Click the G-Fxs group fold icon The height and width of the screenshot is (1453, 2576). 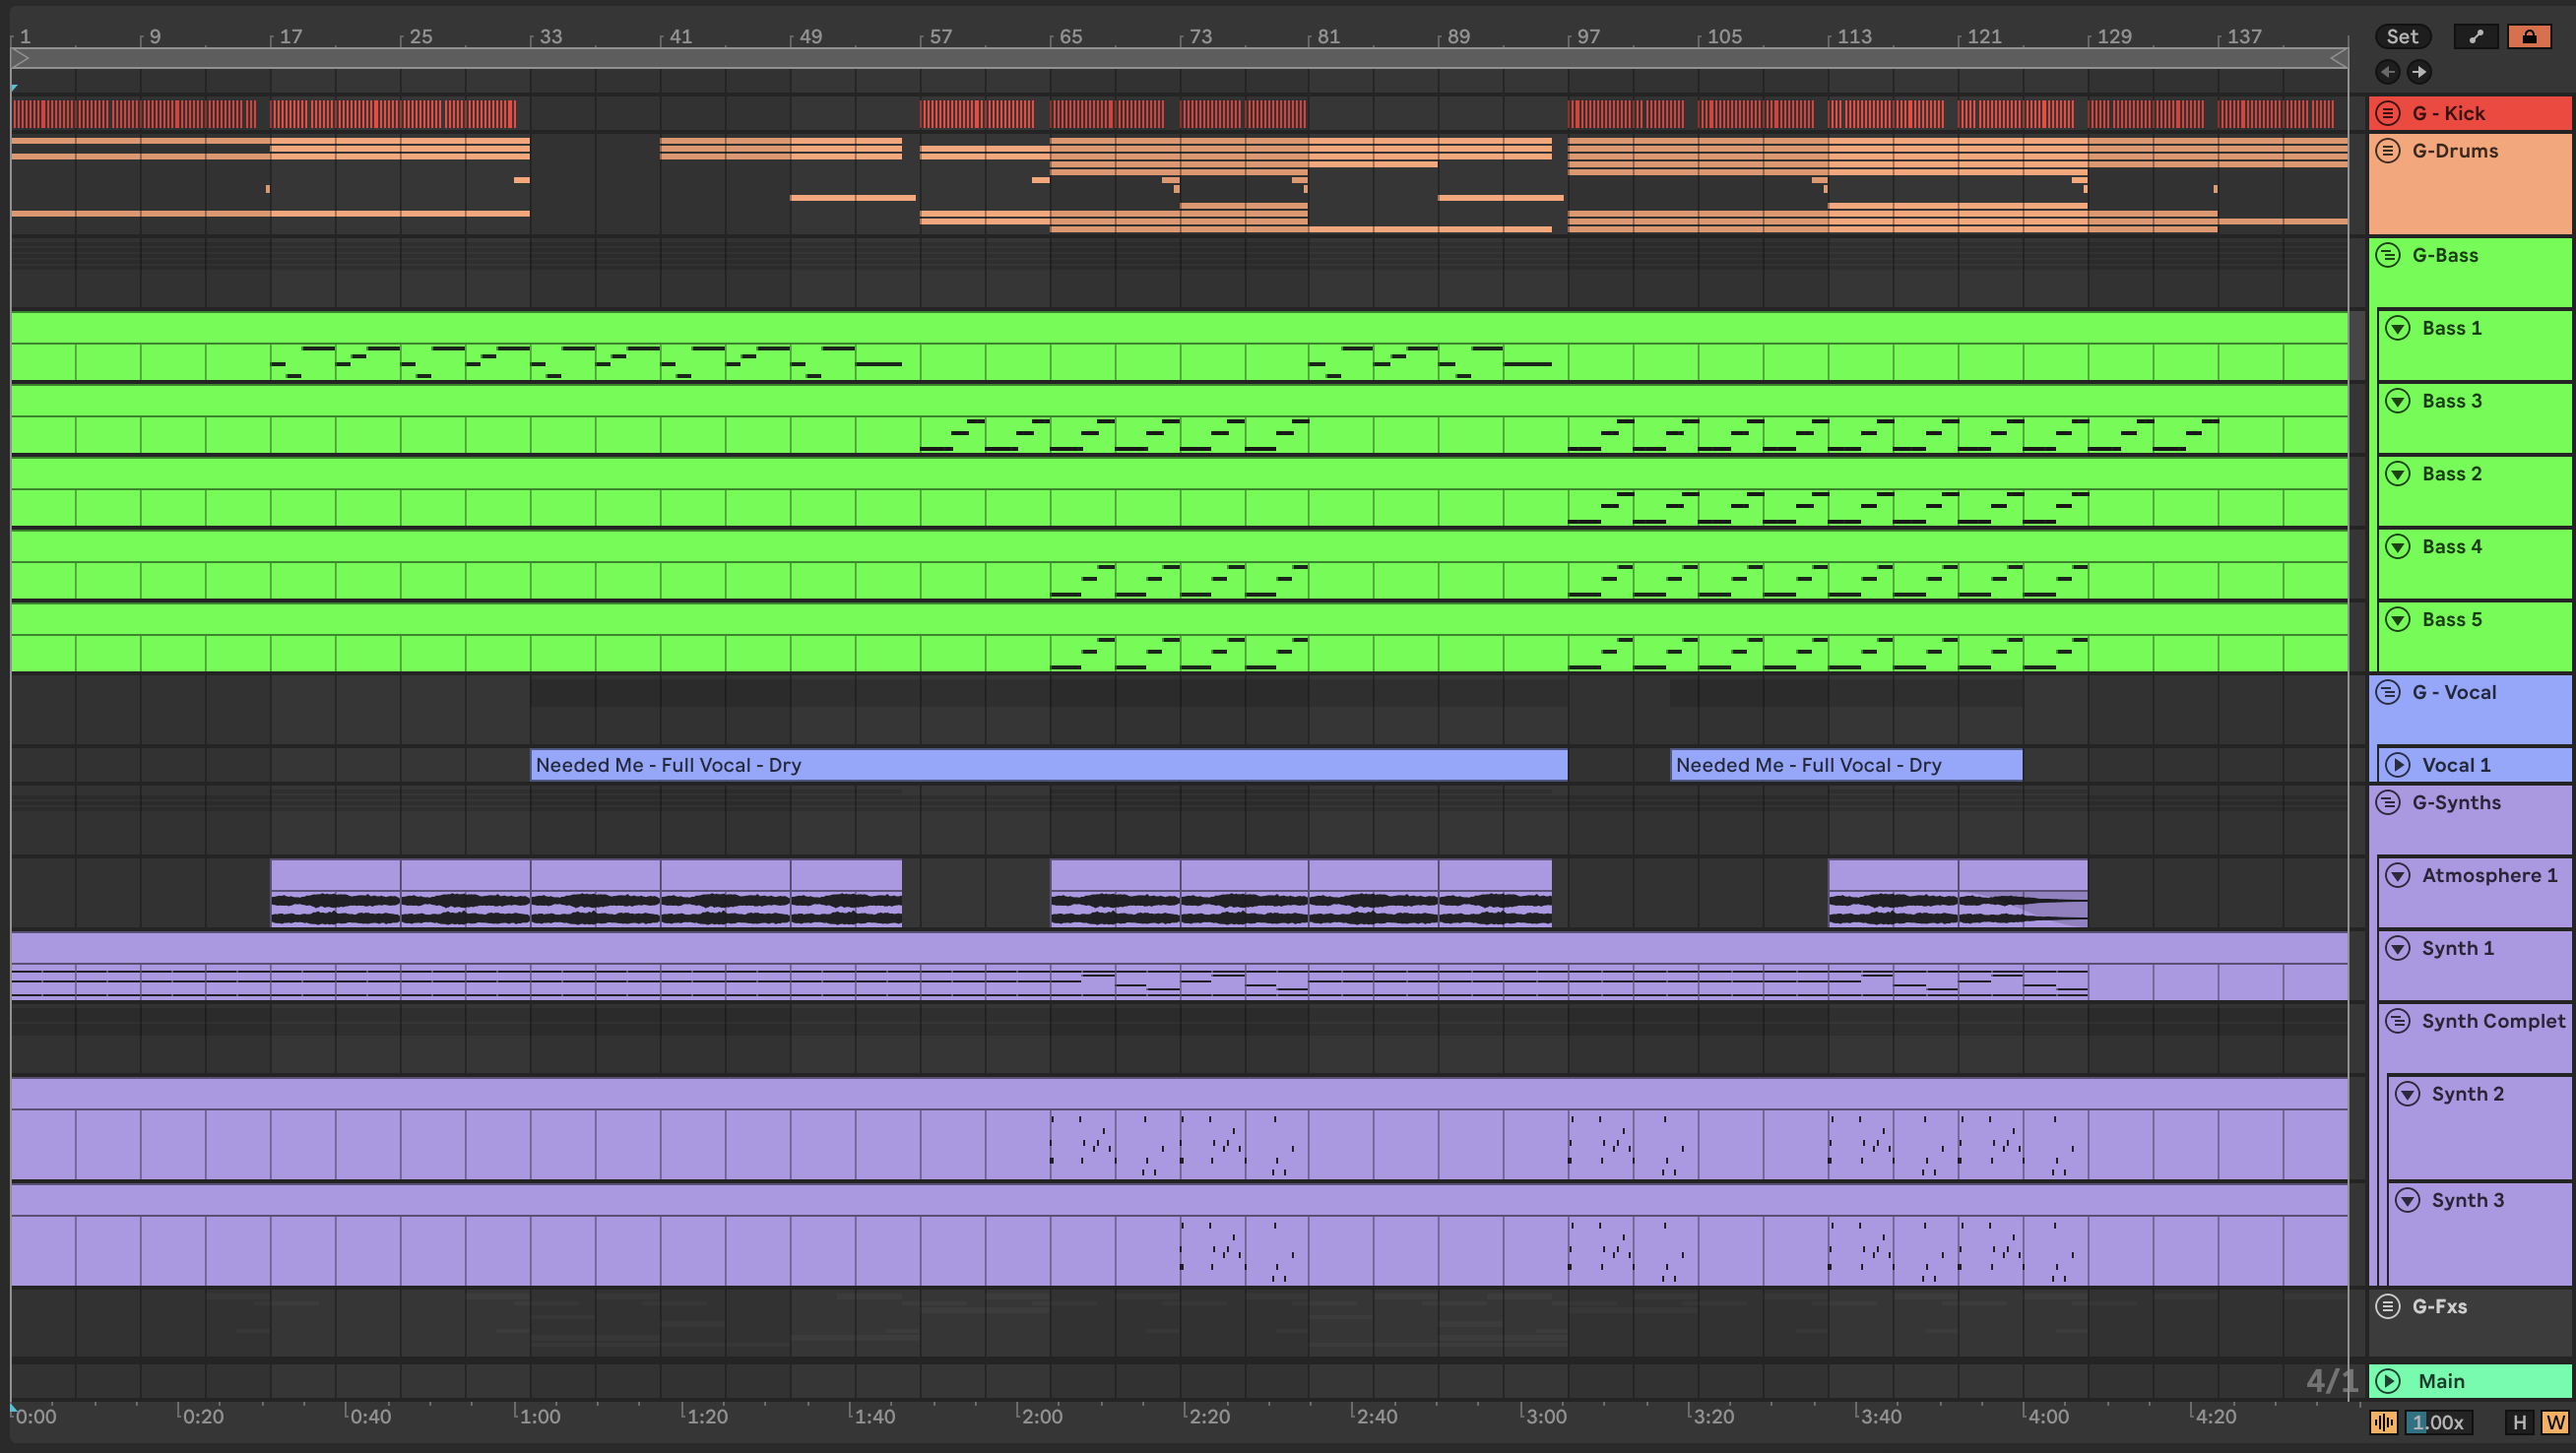tap(2388, 1306)
